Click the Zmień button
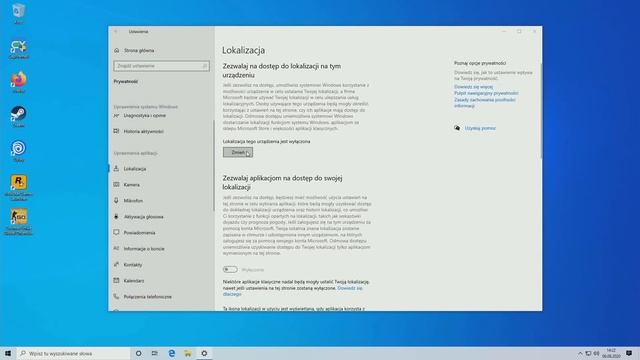Image resolution: width=640 pixels, height=360 pixels. [x=238, y=152]
